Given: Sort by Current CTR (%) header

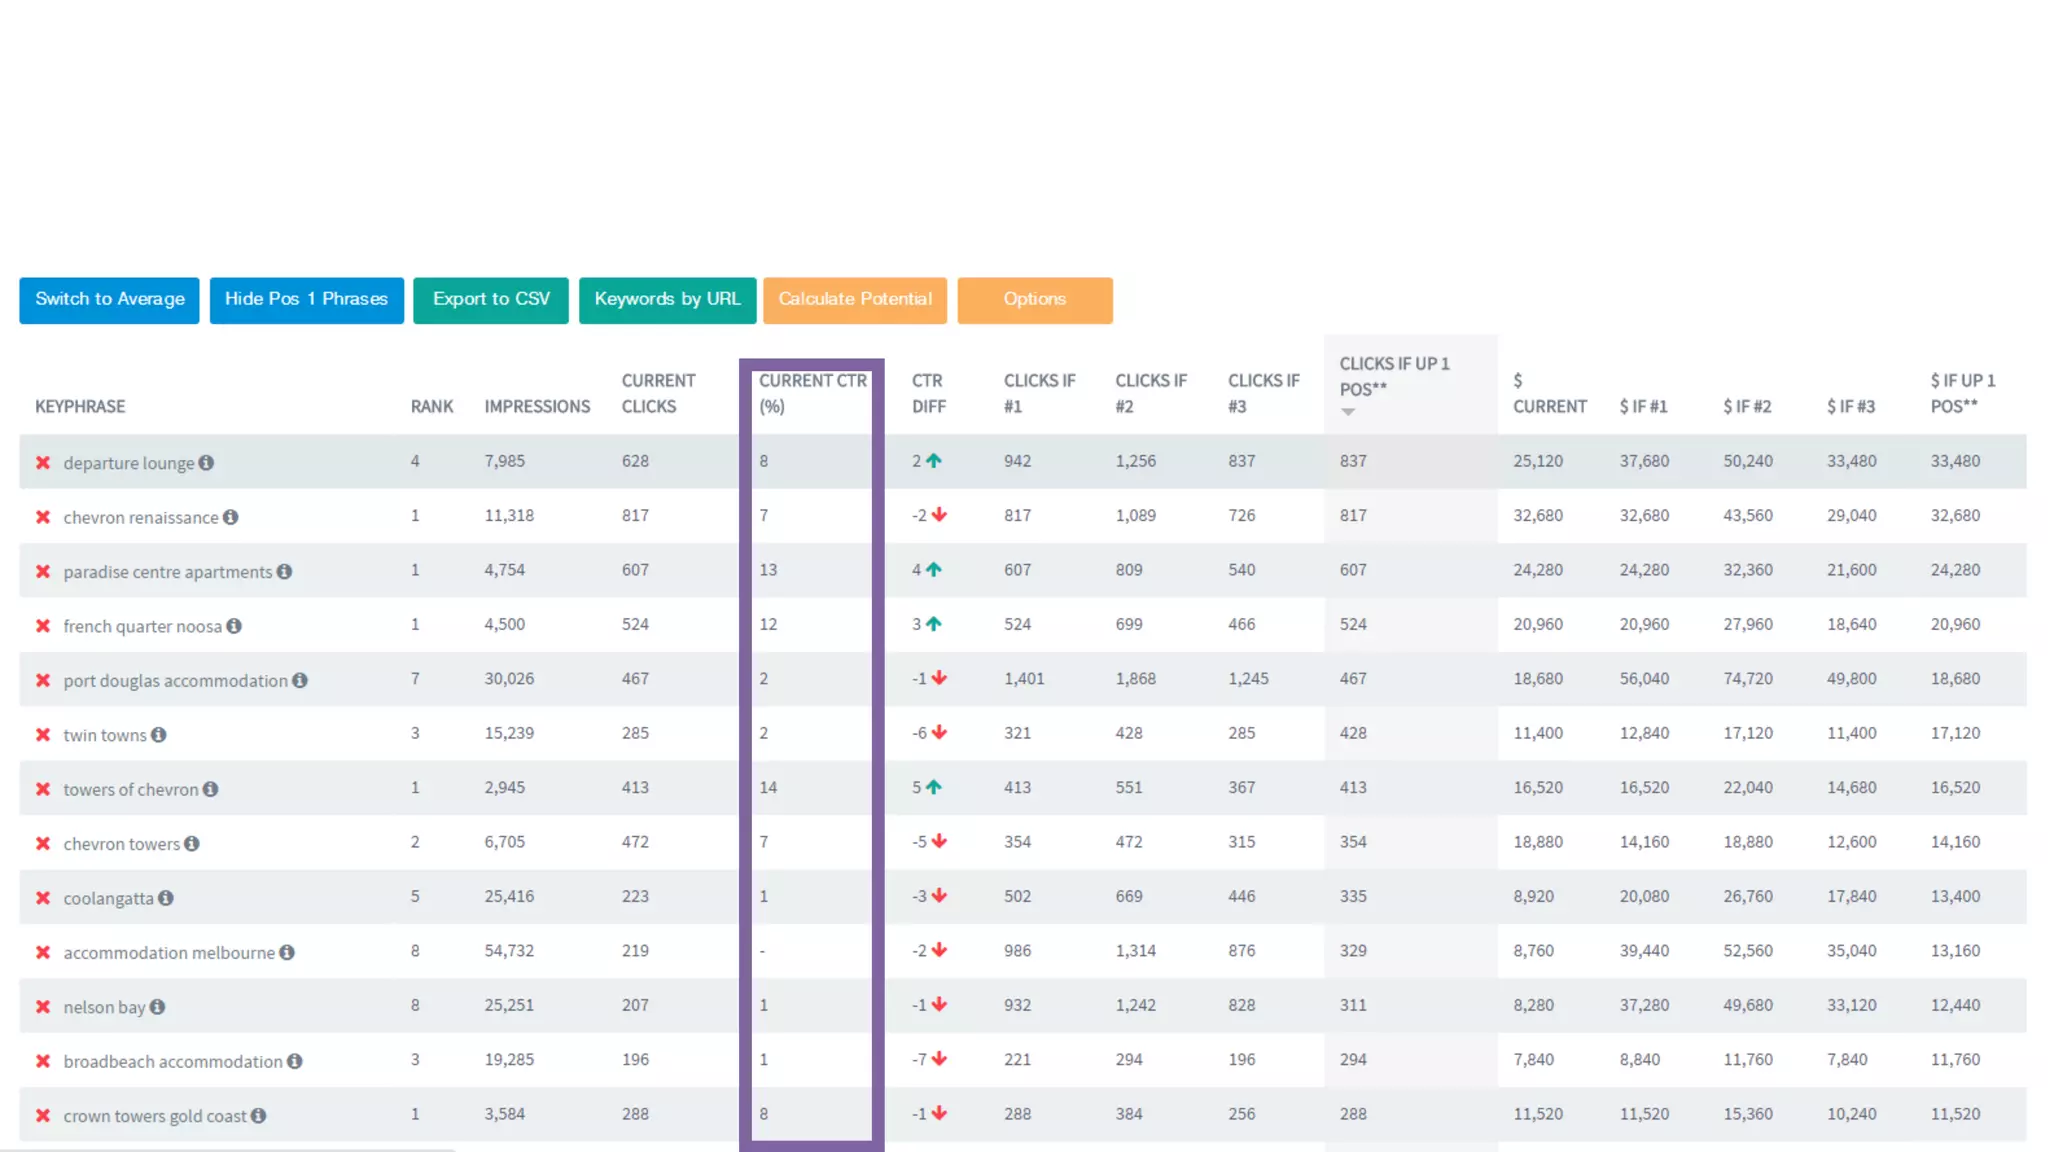Looking at the screenshot, I should tap(811, 393).
